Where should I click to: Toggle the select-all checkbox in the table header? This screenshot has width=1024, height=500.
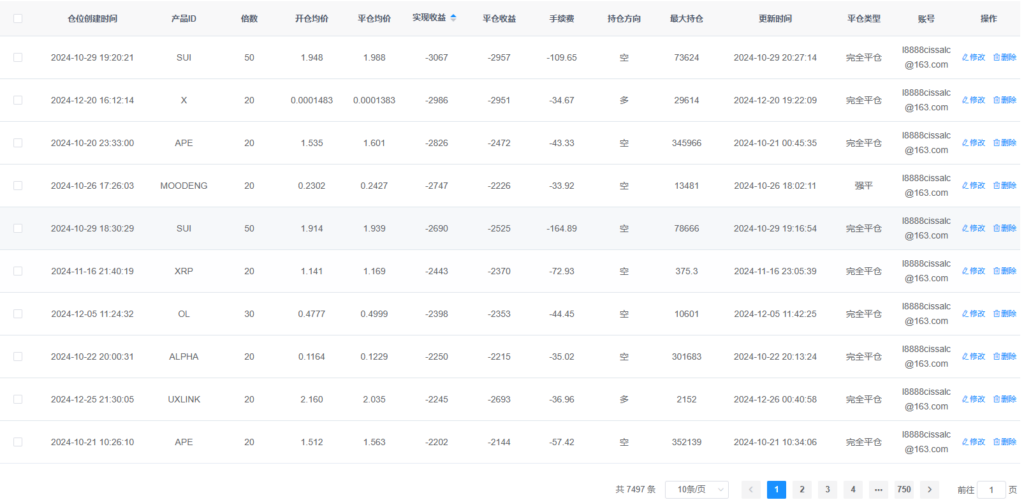tap(18, 19)
